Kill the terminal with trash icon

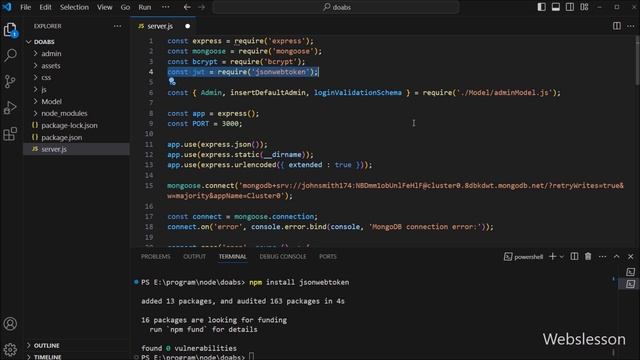[x=588, y=256]
